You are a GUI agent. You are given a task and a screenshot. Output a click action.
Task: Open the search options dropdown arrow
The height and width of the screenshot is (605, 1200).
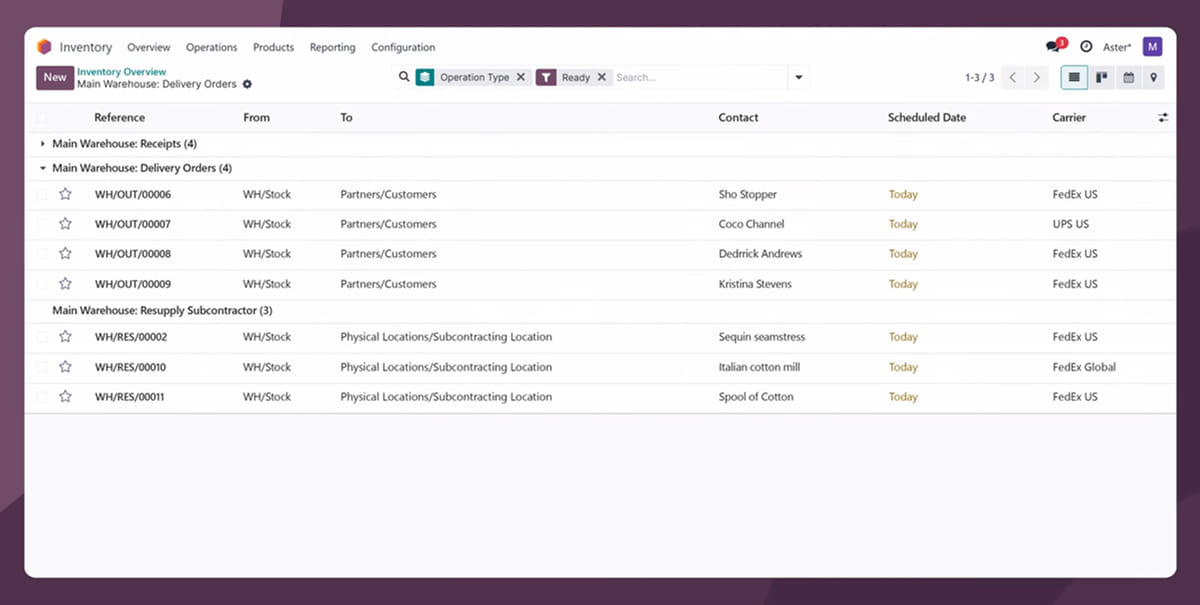pos(798,77)
